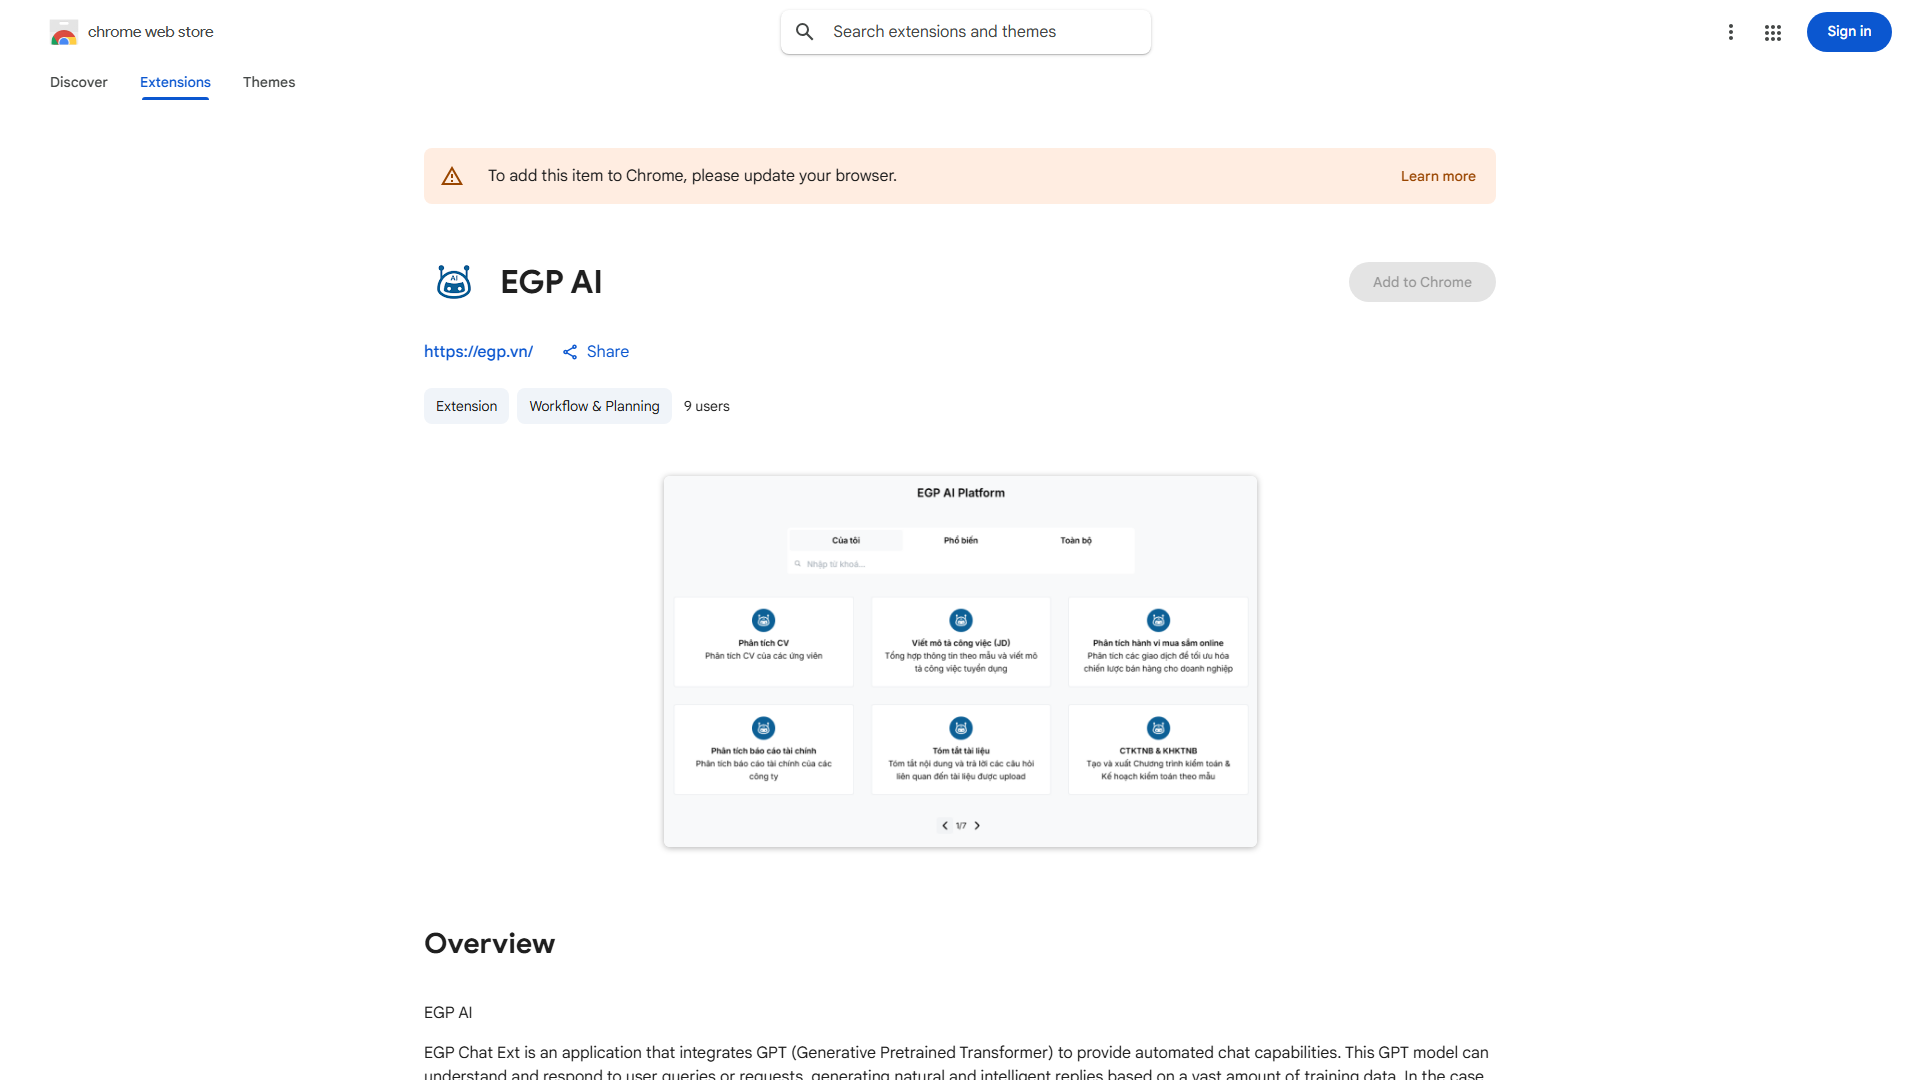Select the Extensions tab
The width and height of the screenshot is (1920, 1080).
click(x=175, y=82)
